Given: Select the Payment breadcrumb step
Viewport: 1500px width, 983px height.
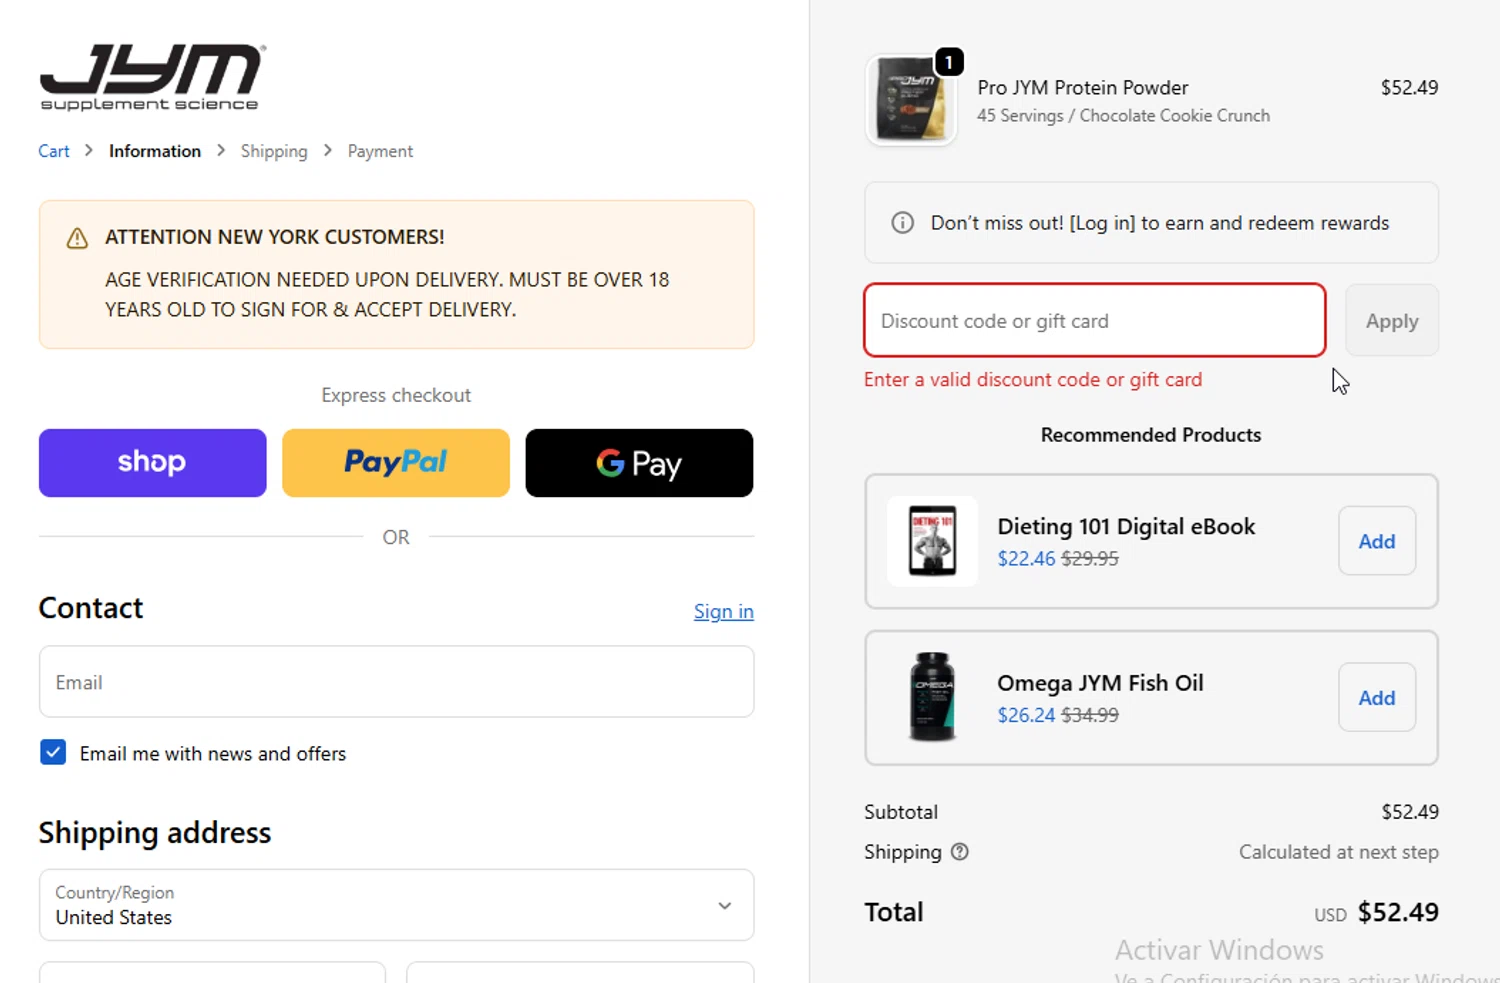Looking at the screenshot, I should coord(380,151).
